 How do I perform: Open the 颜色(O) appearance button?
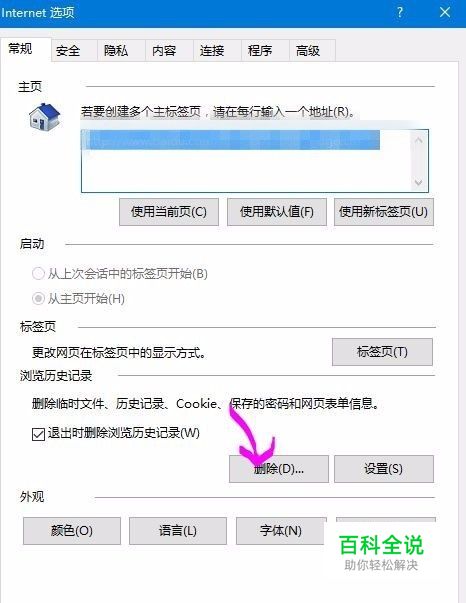[x=72, y=531]
